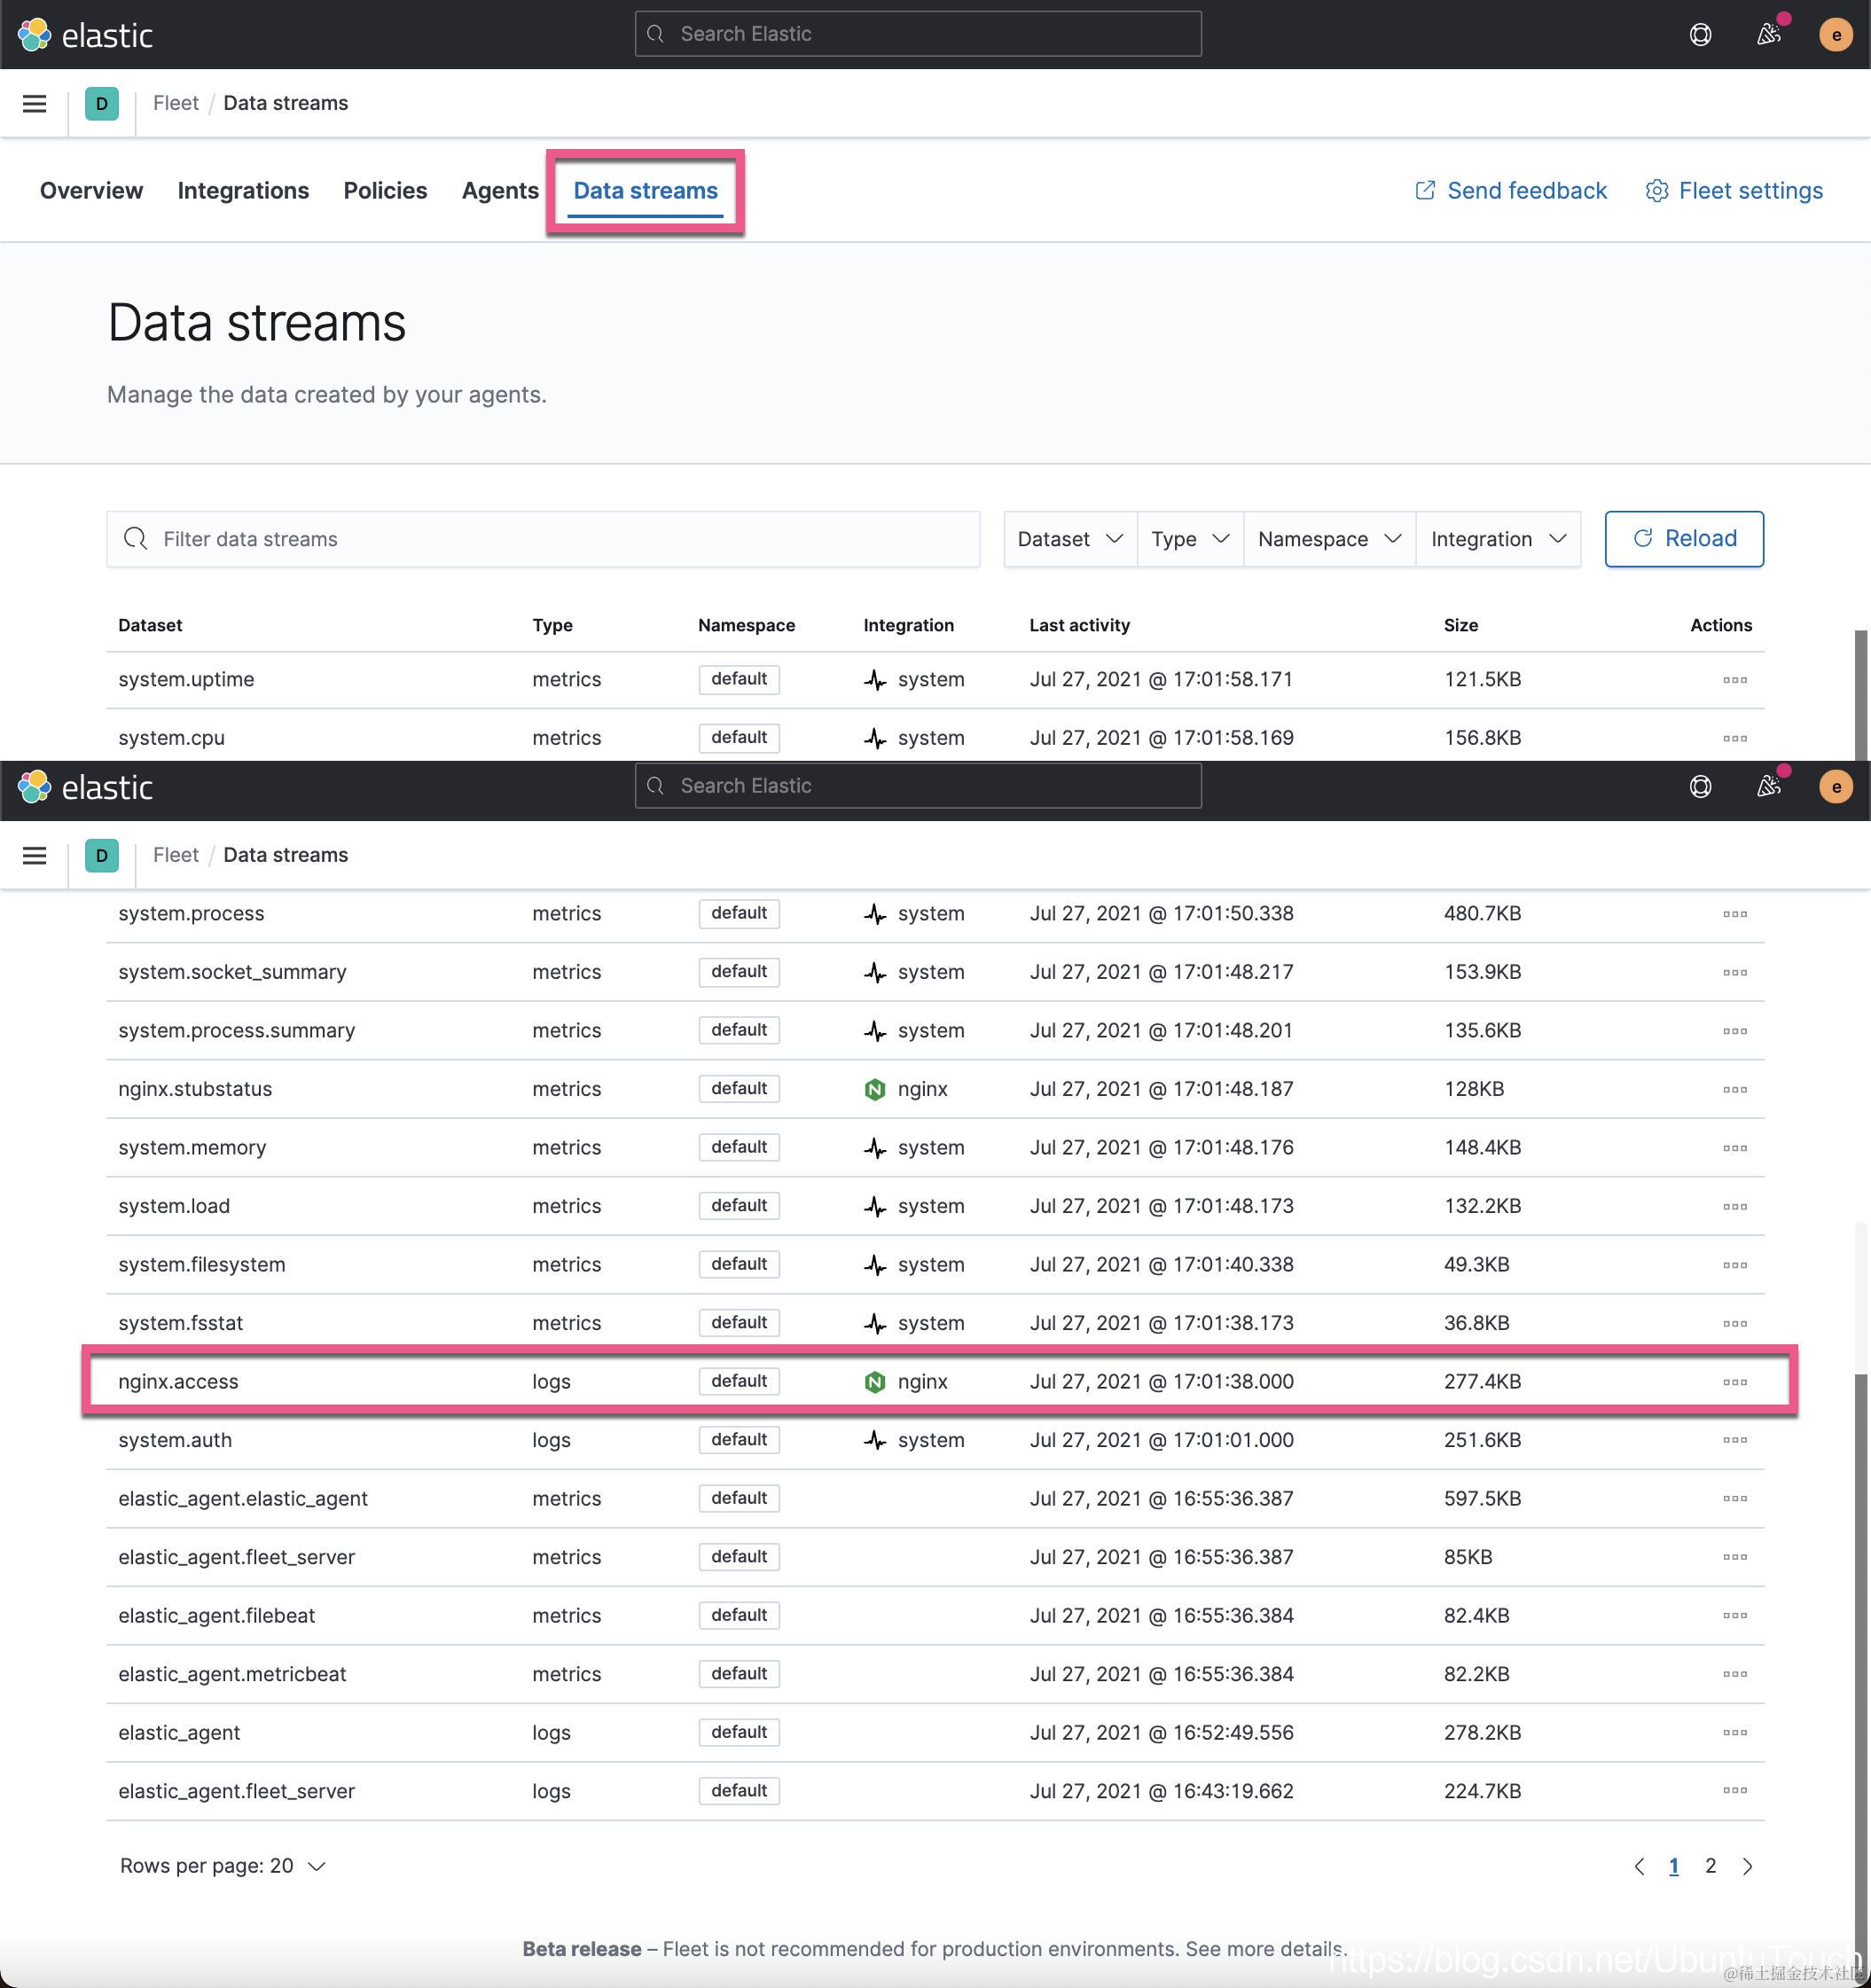Screen dimensions: 1871x1988
Task: Click the Reload button
Action: click(1684, 539)
